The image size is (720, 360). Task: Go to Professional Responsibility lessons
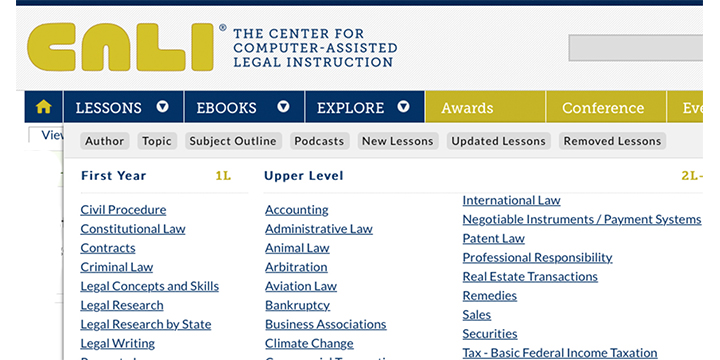(537, 258)
